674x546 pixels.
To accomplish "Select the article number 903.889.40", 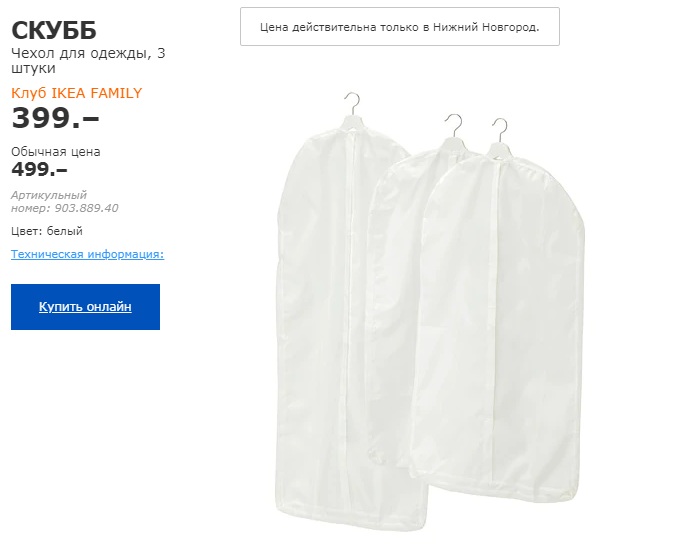I will [86, 208].
